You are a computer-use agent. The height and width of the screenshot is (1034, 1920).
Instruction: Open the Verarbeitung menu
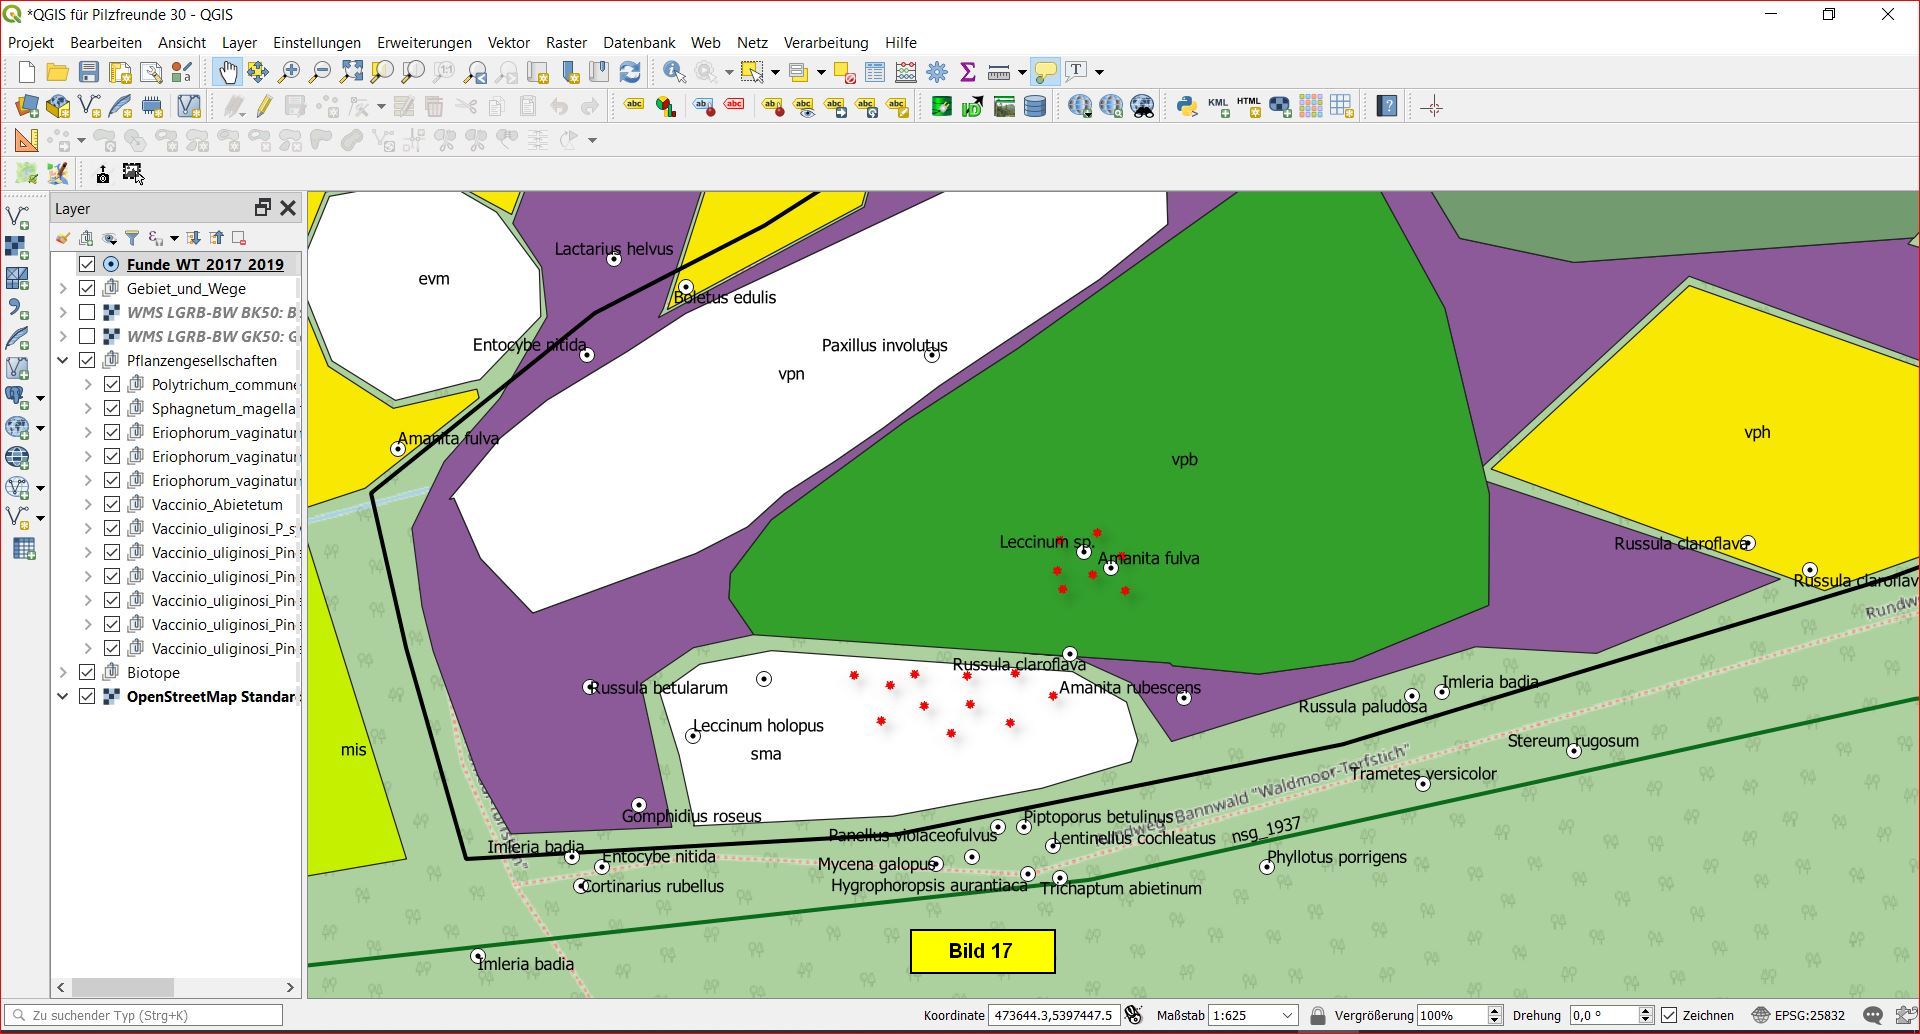coord(825,42)
